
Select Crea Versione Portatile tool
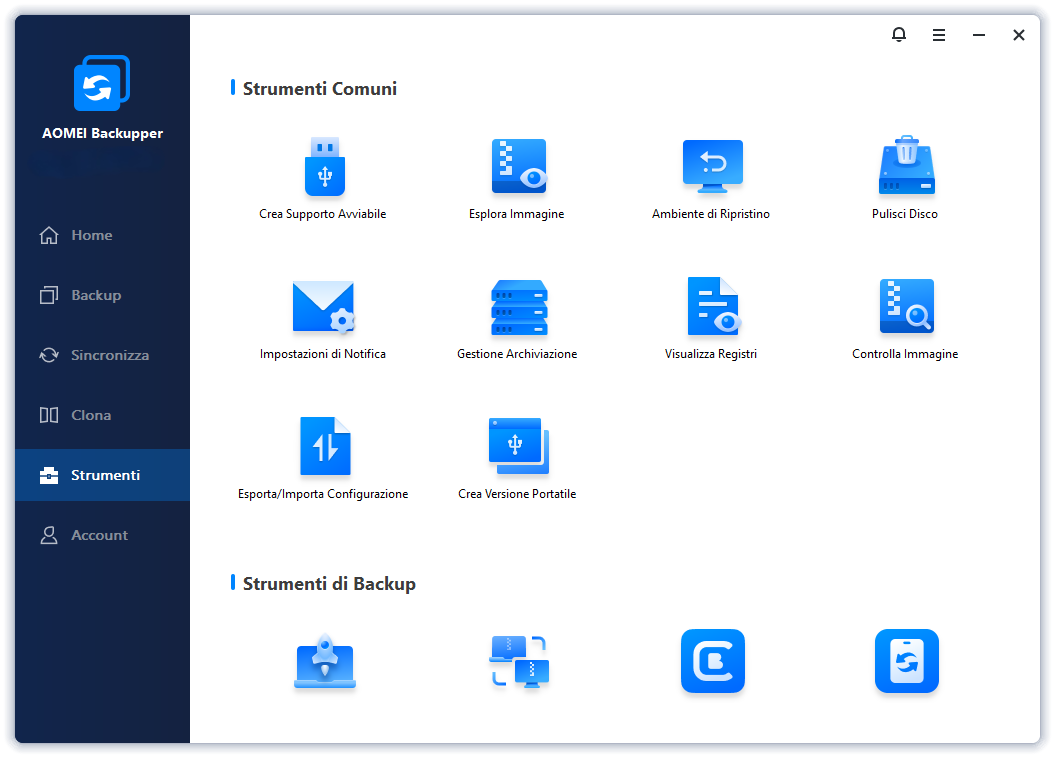click(x=518, y=447)
